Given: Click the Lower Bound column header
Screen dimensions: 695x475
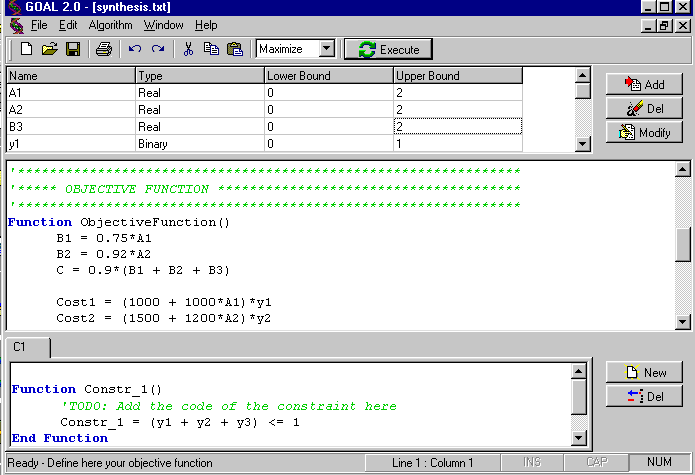Looking at the screenshot, I should point(329,76).
